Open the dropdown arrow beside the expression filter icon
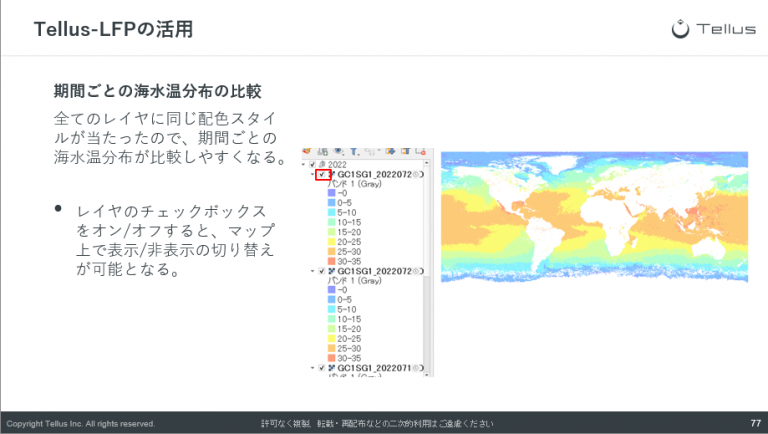Image resolution: width=768 pixels, height=434 pixels. click(x=379, y=150)
